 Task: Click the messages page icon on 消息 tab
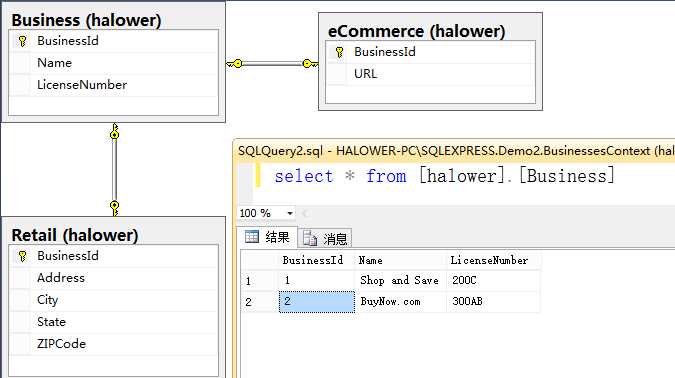[x=310, y=238]
